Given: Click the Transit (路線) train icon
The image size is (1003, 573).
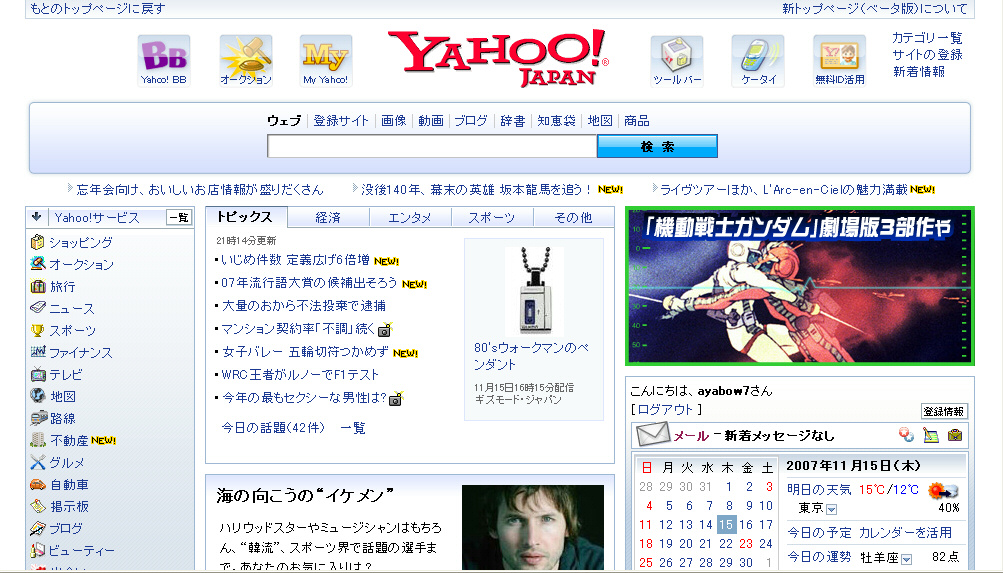Looking at the screenshot, I should [x=38, y=418].
